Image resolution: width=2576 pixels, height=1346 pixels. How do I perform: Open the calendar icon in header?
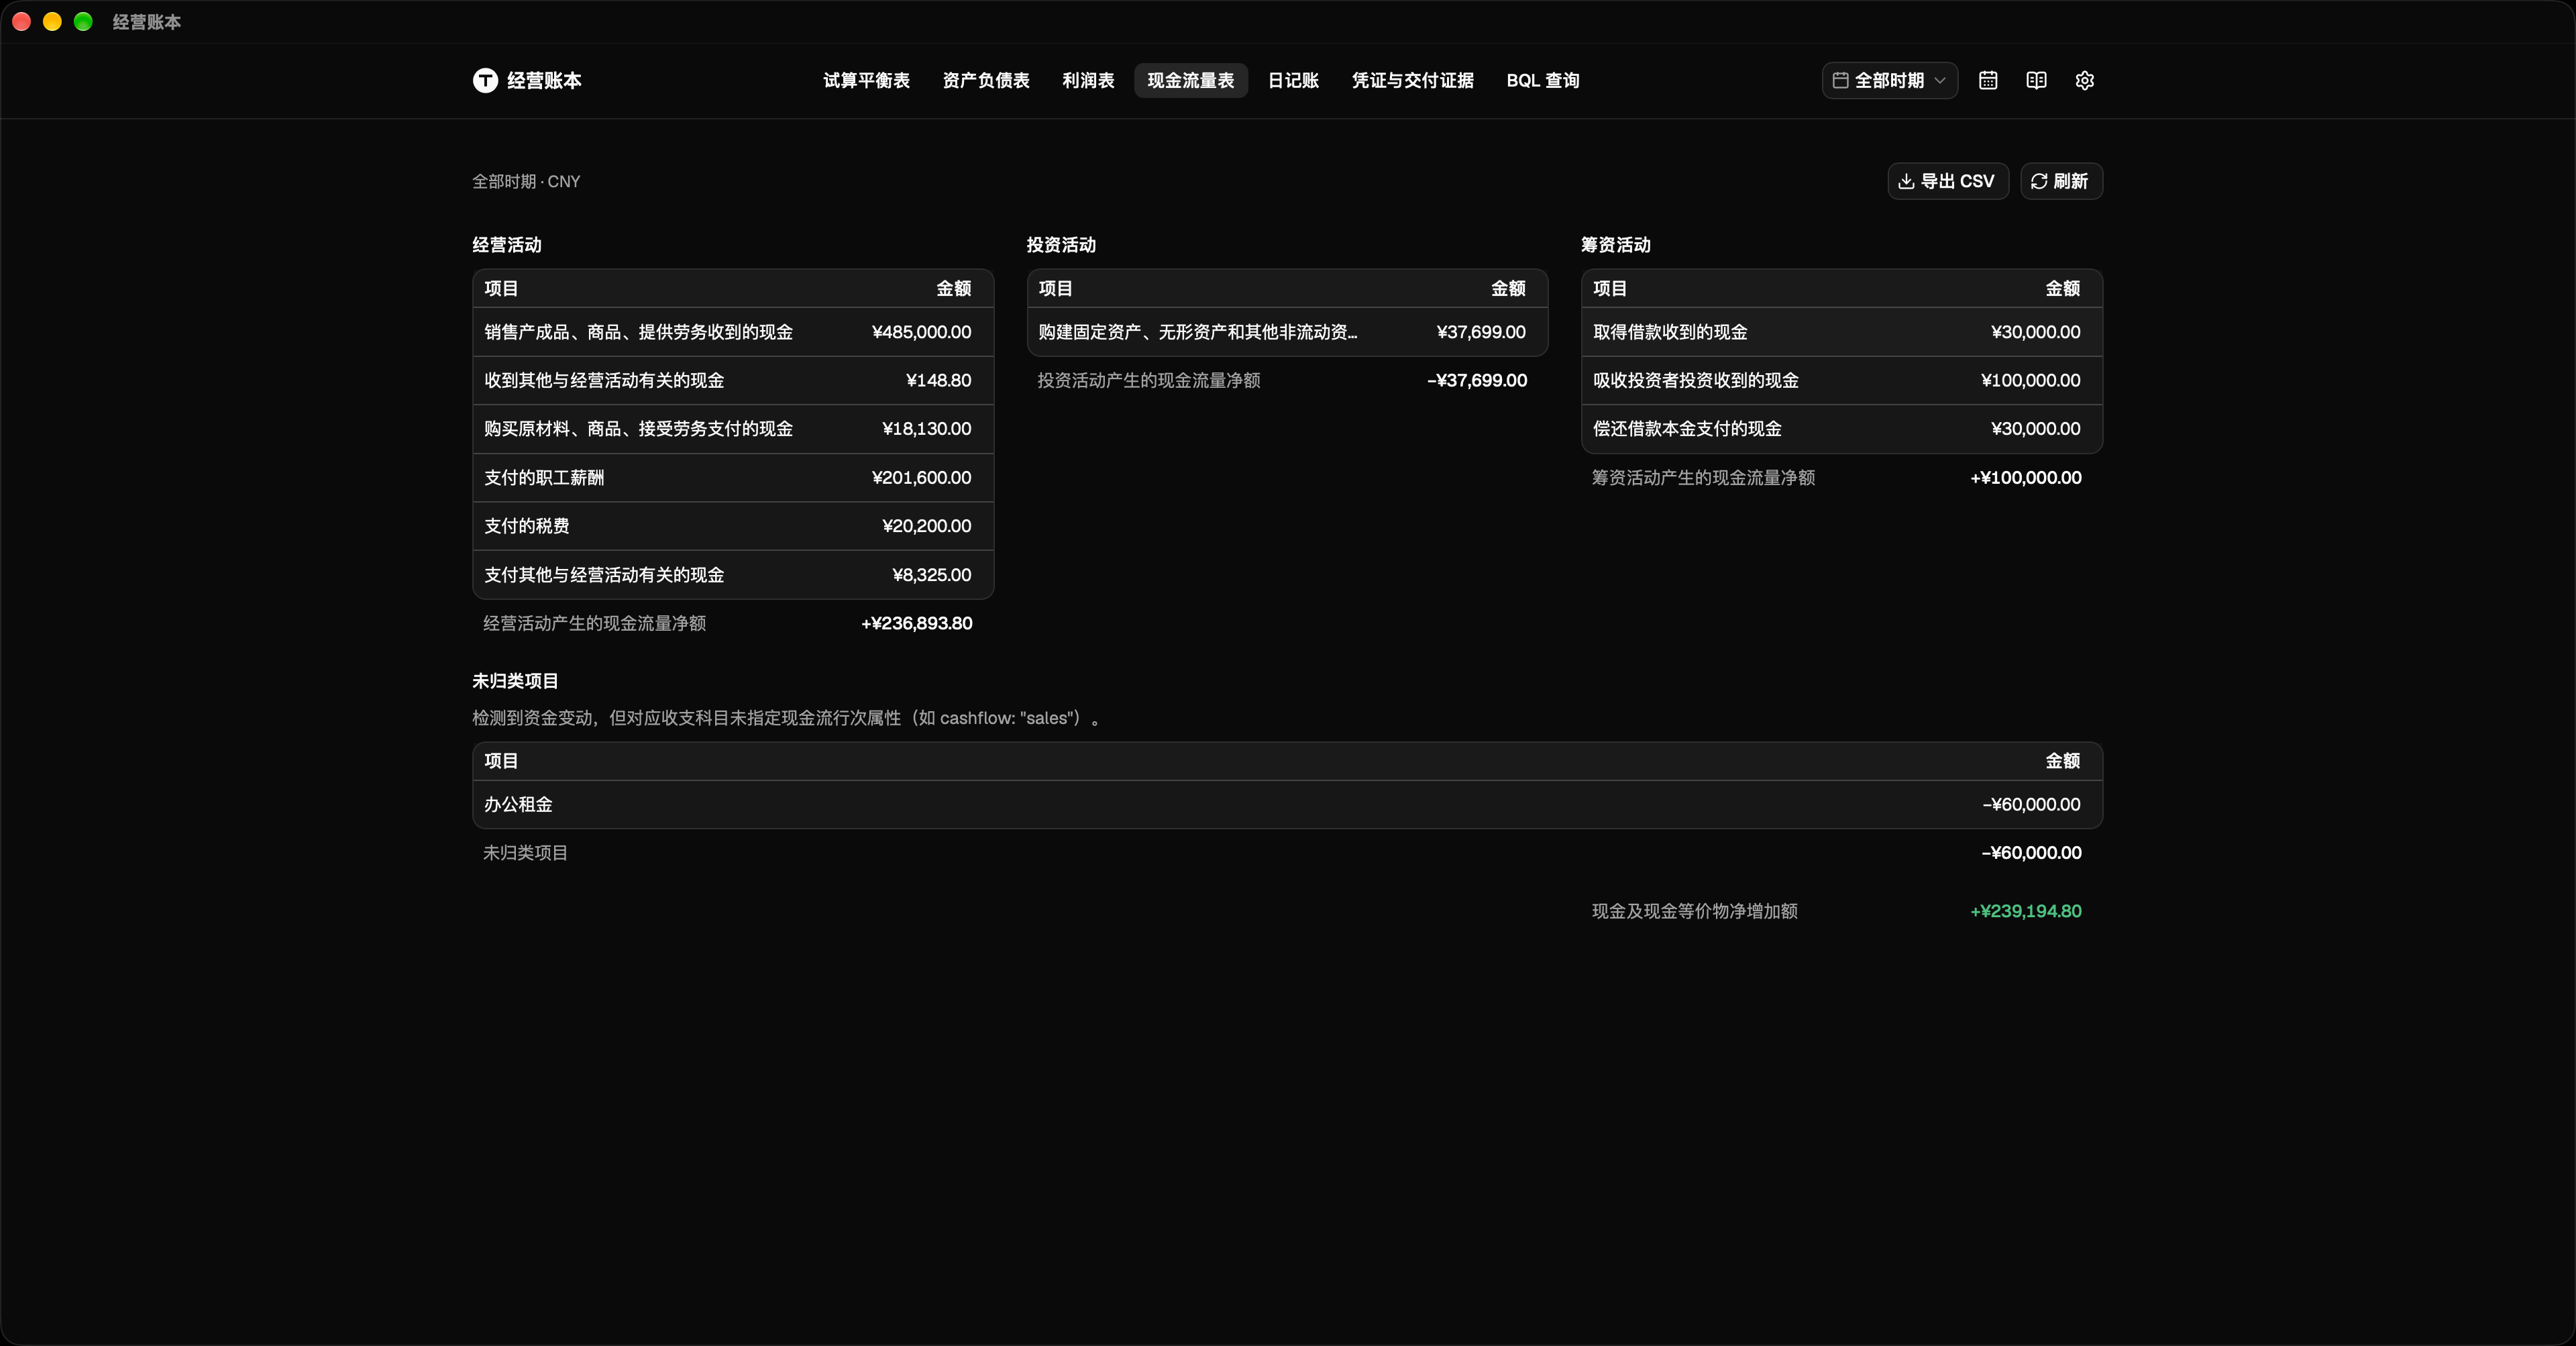[1988, 80]
